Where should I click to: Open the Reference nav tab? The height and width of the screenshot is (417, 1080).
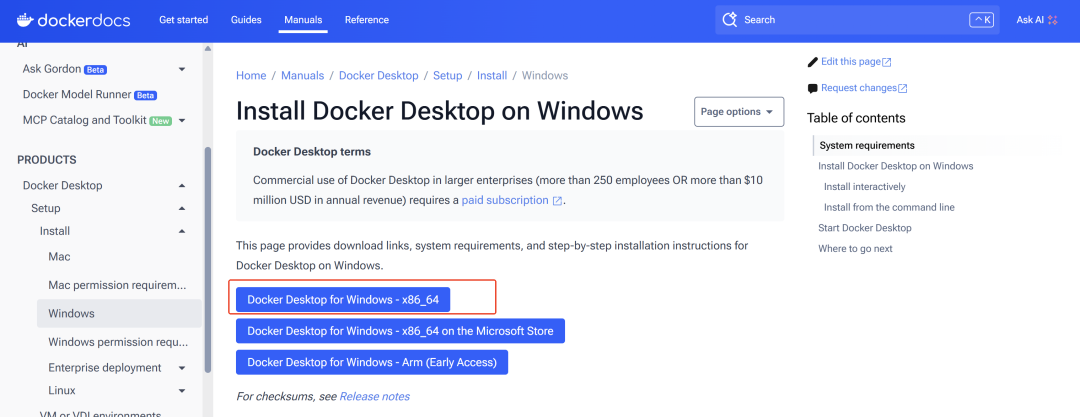coord(366,20)
